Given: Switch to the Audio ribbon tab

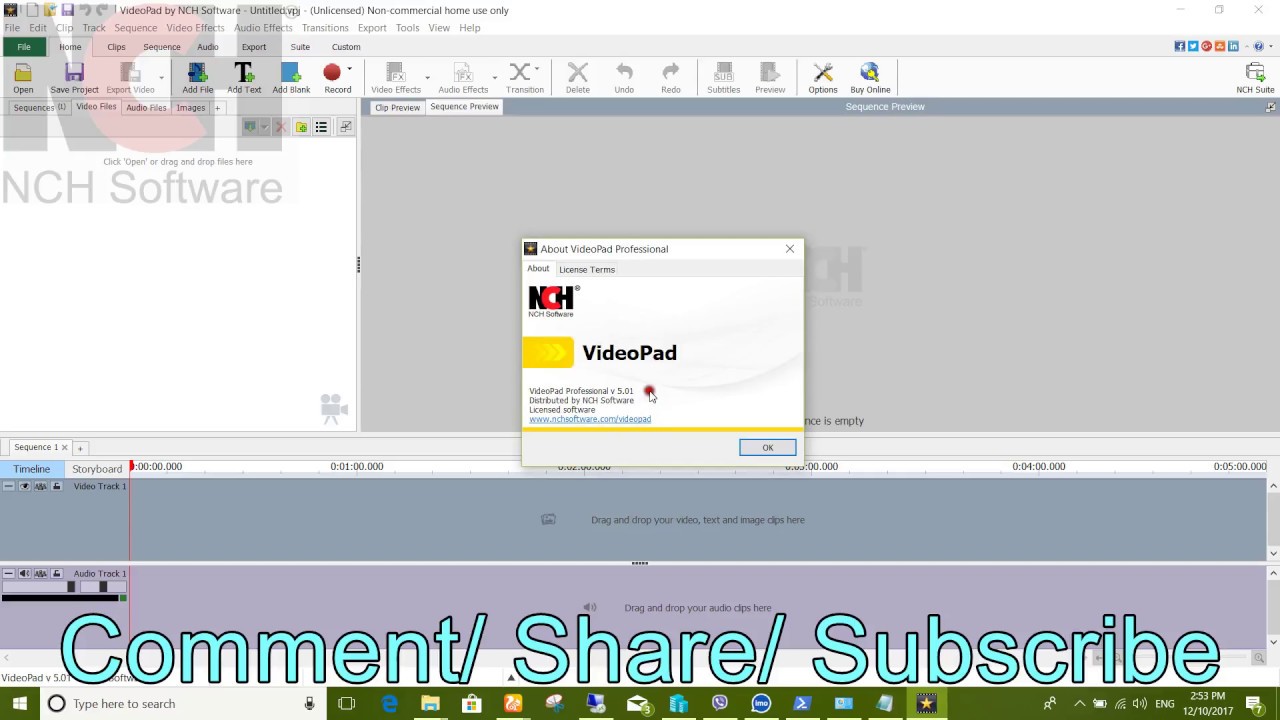Looking at the screenshot, I should point(207,47).
